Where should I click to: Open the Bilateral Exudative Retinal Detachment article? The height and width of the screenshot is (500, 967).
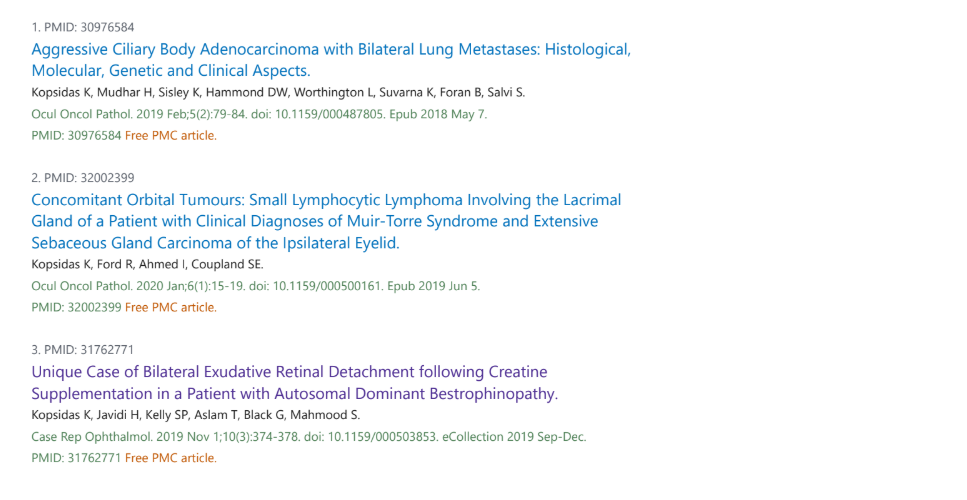pos(295,383)
